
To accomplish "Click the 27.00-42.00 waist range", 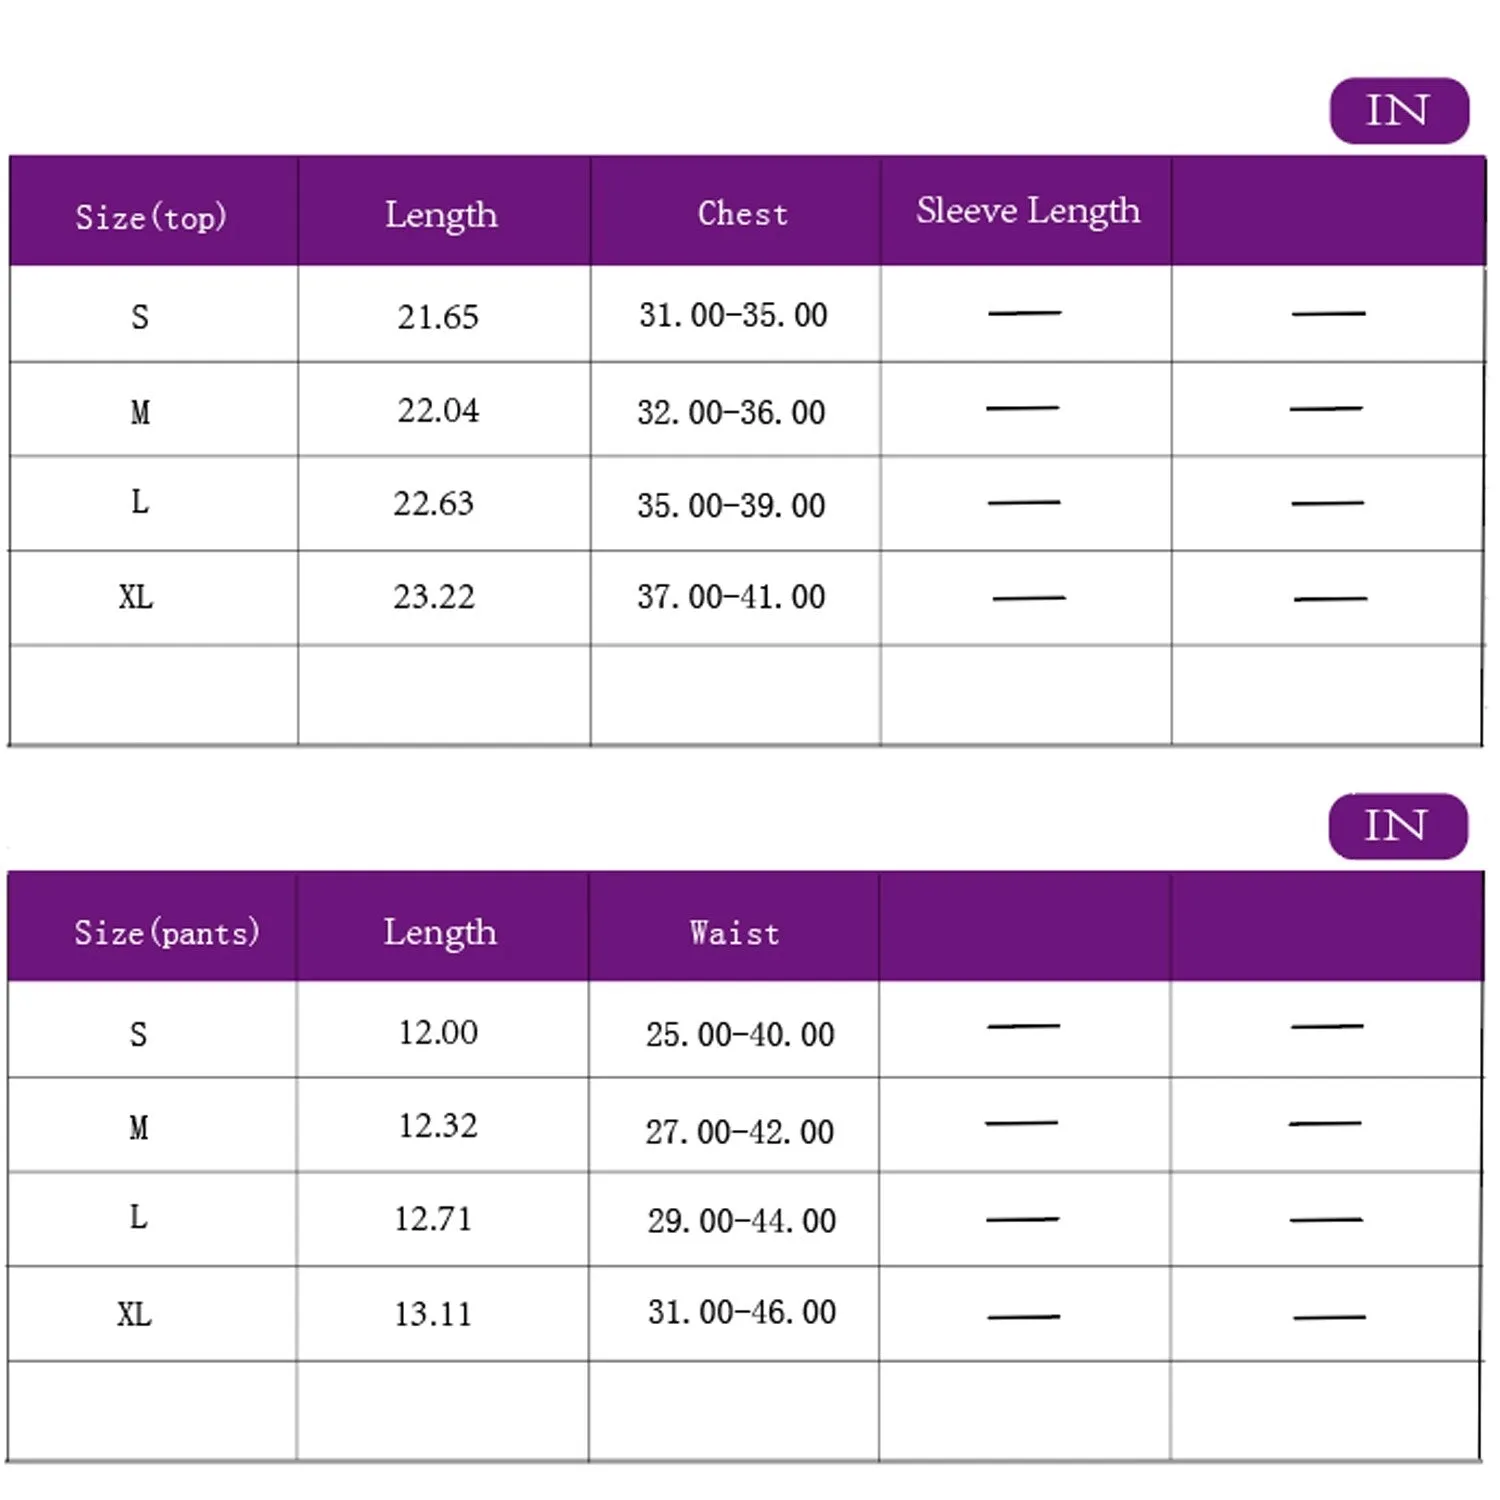I will coord(739,1131).
